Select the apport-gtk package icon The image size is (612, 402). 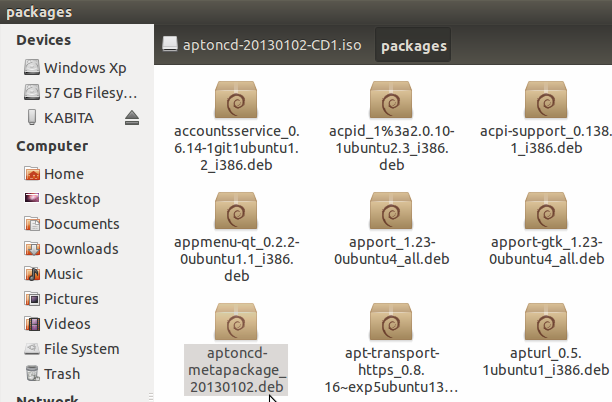(x=546, y=212)
